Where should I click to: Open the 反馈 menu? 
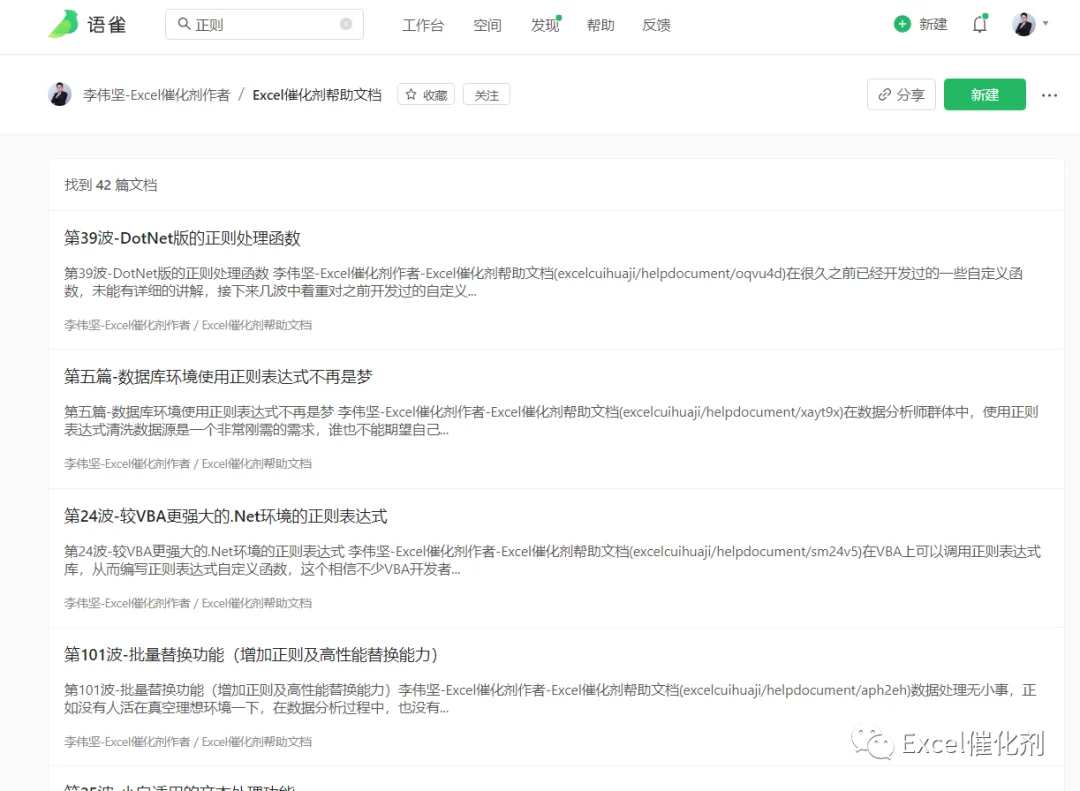tap(656, 25)
